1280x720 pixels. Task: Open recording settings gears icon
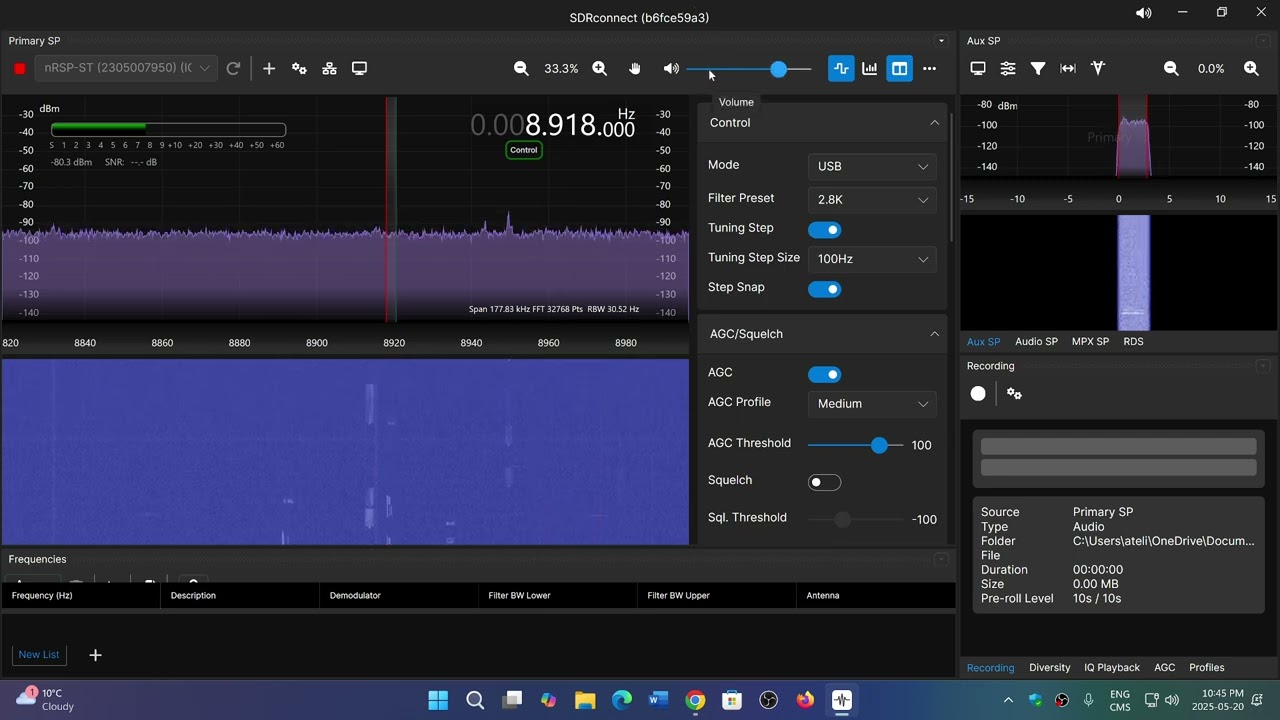pos(1014,394)
